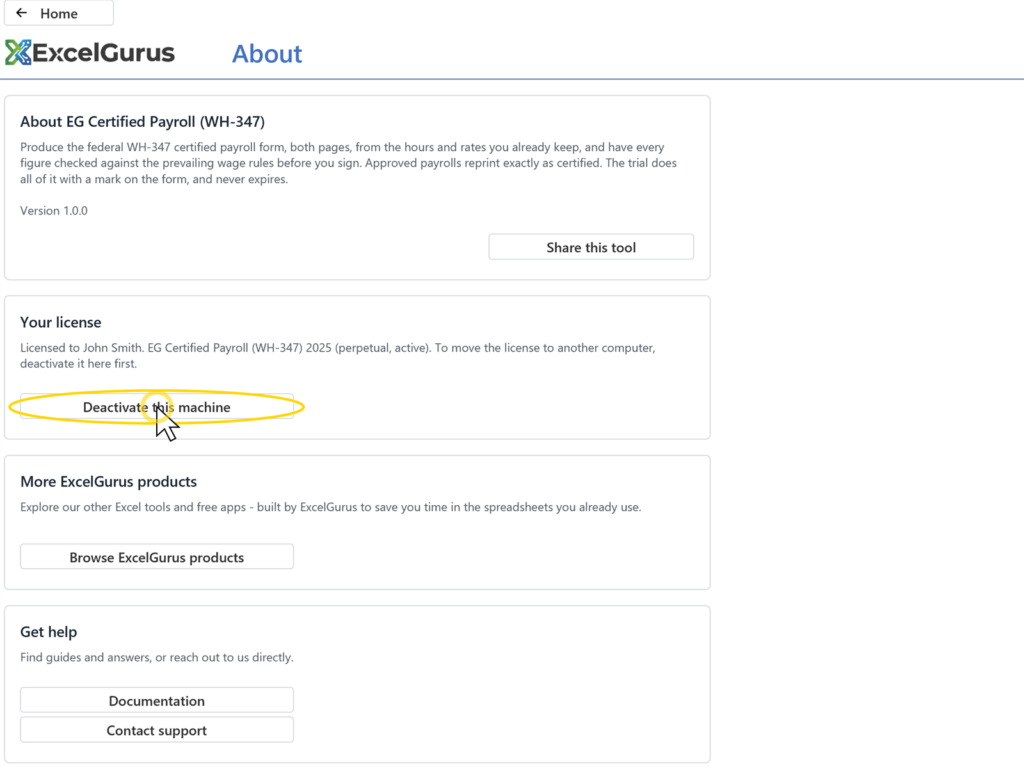
Task: Click the 'Produce the federal WH-347' description paragraph
Action: tap(348, 163)
